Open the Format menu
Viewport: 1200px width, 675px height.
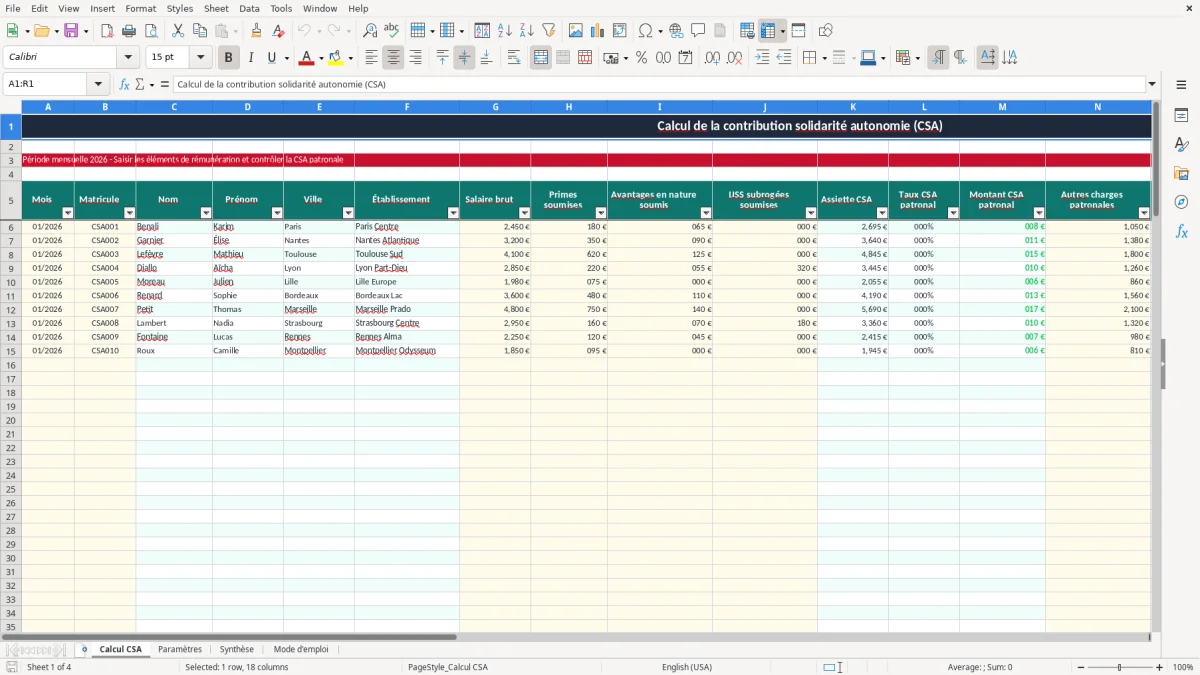[x=141, y=8]
